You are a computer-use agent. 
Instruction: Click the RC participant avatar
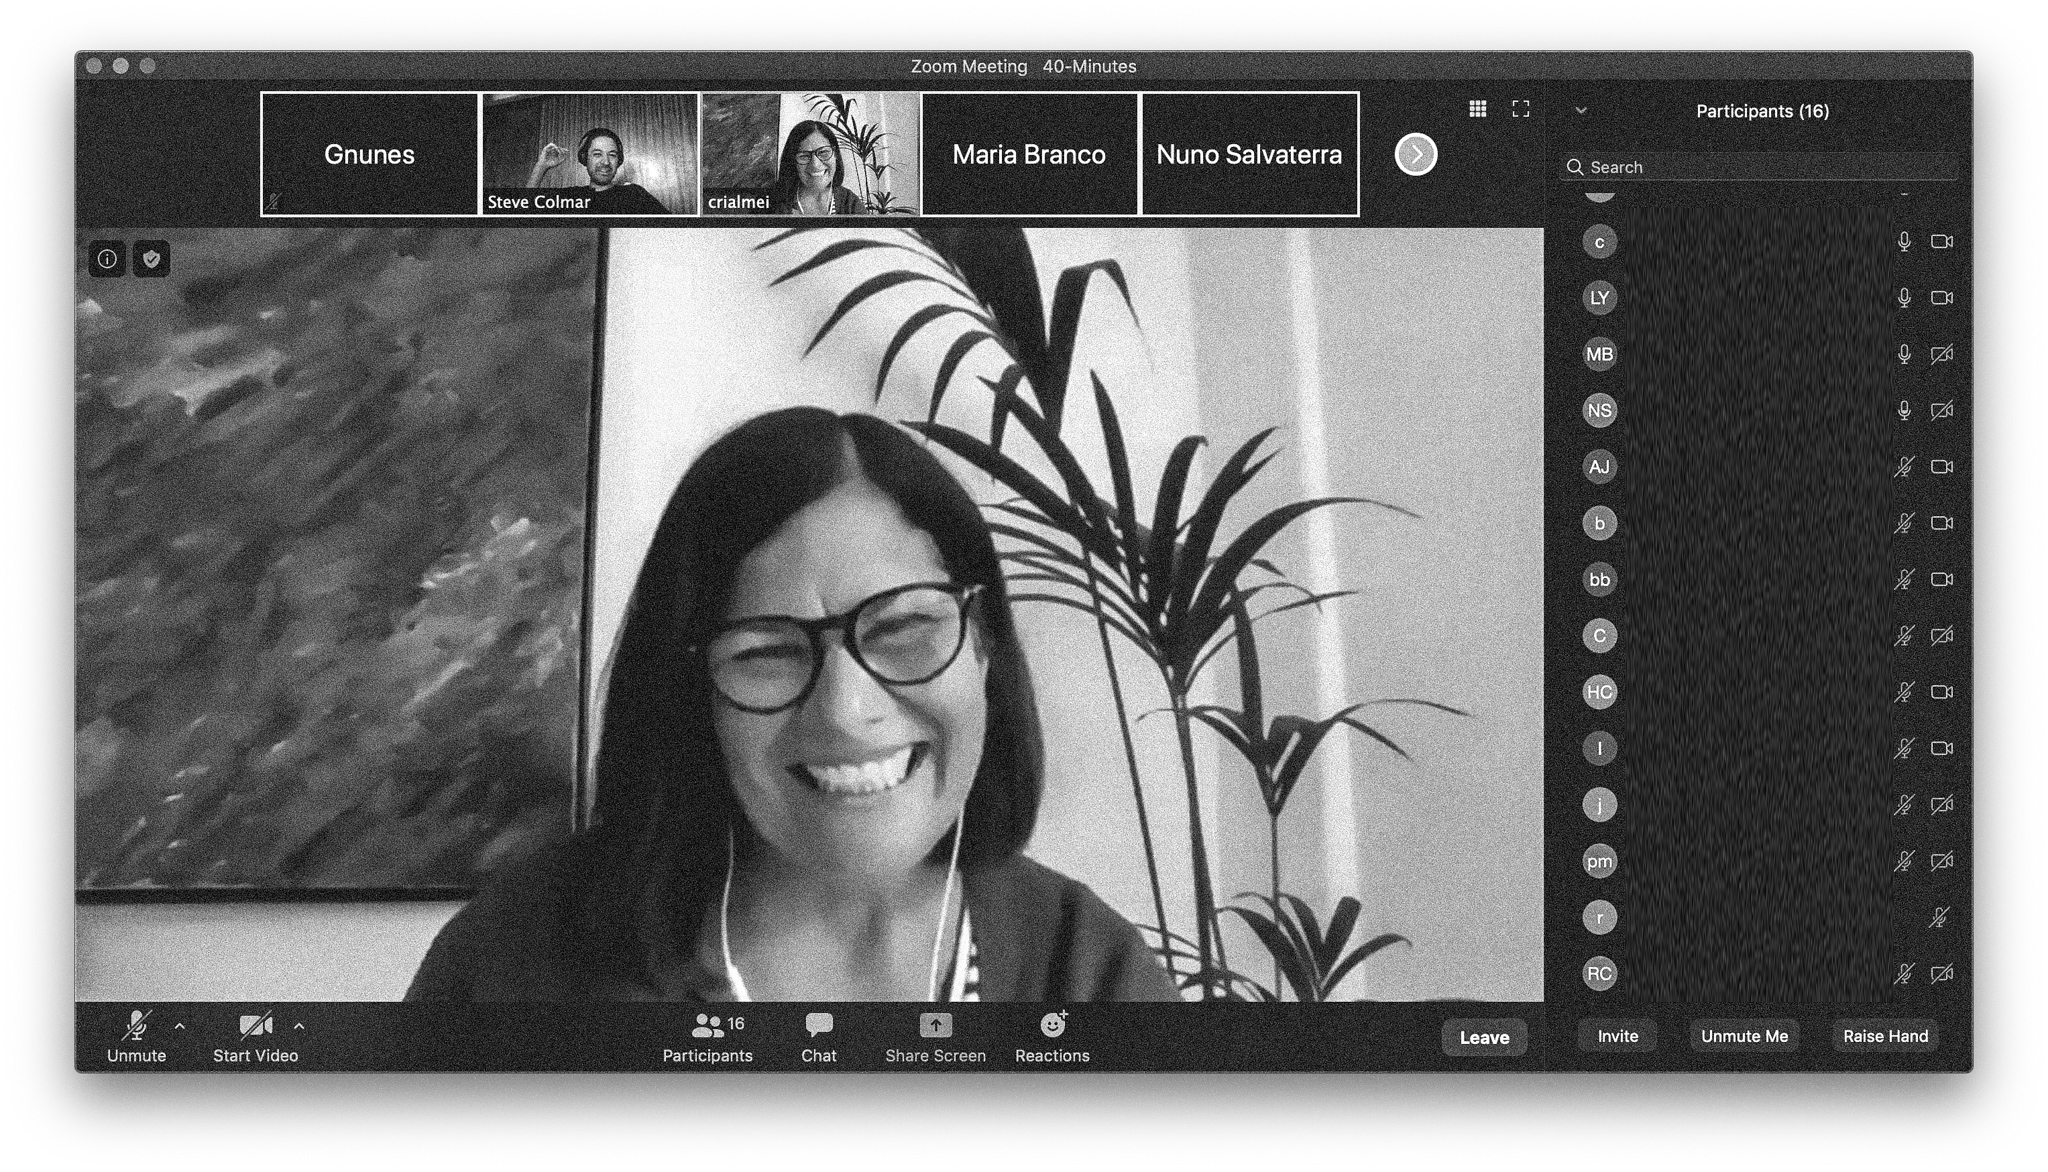coord(1599,973)
